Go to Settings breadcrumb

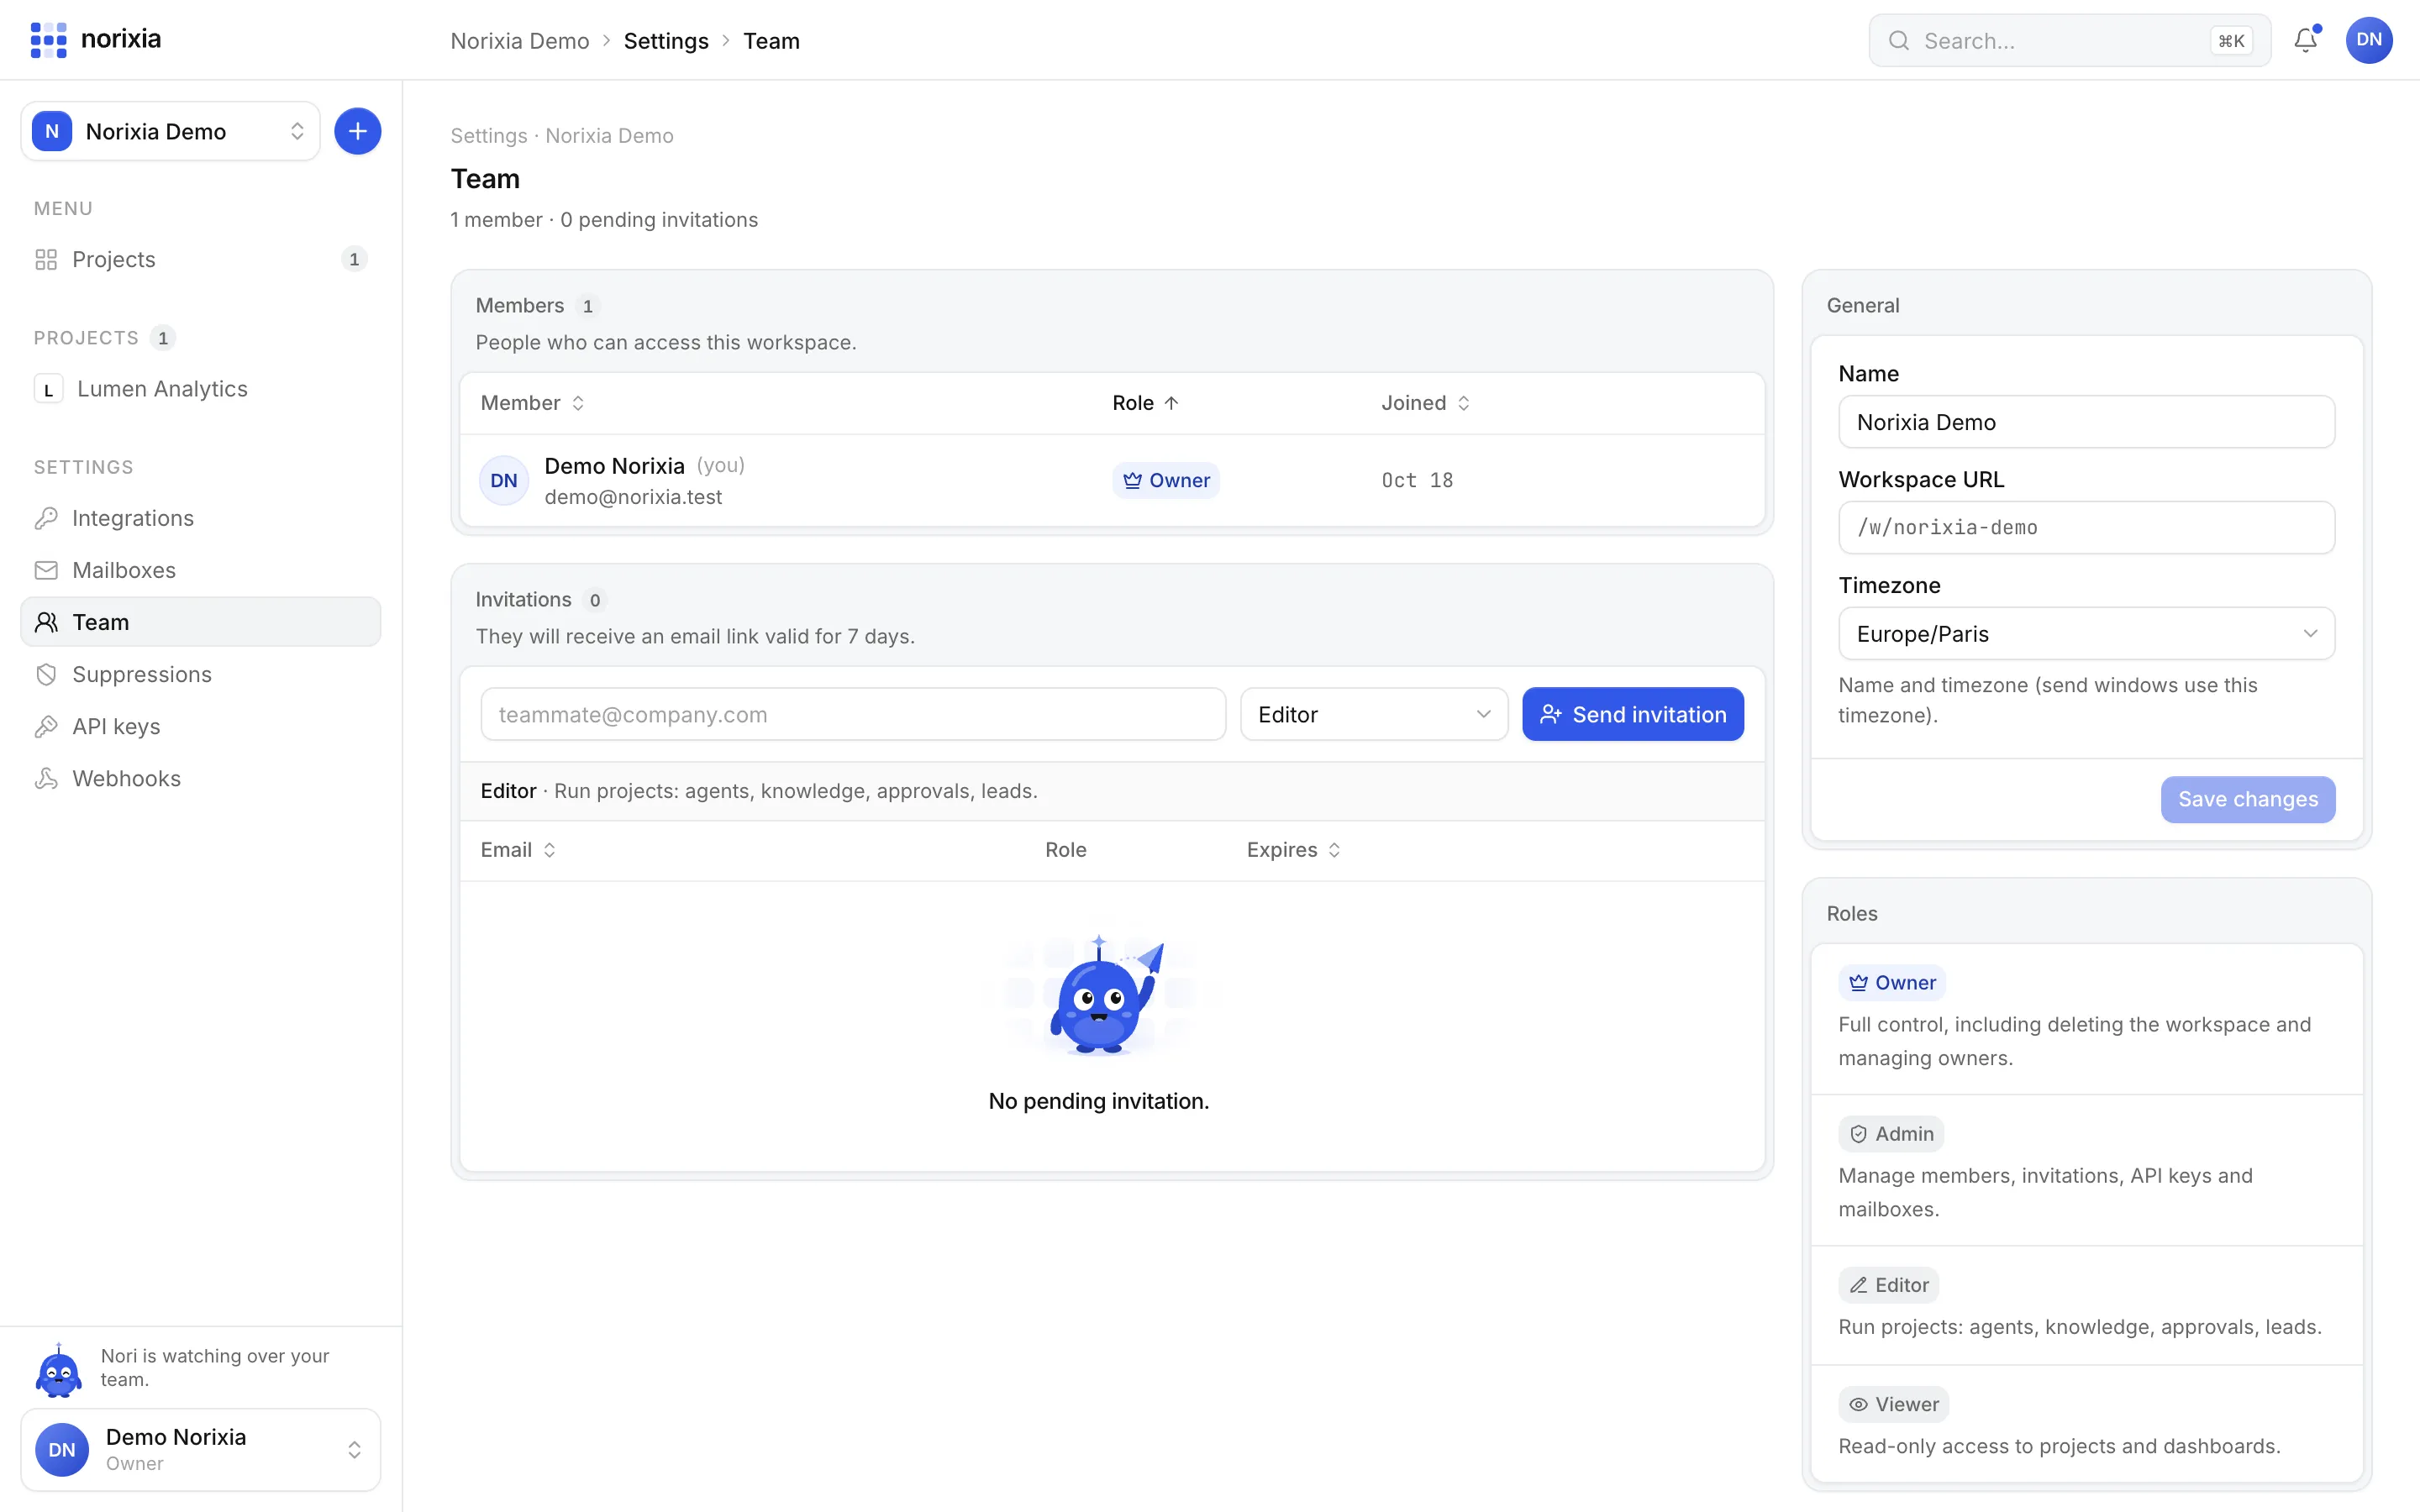click(666, 41)
